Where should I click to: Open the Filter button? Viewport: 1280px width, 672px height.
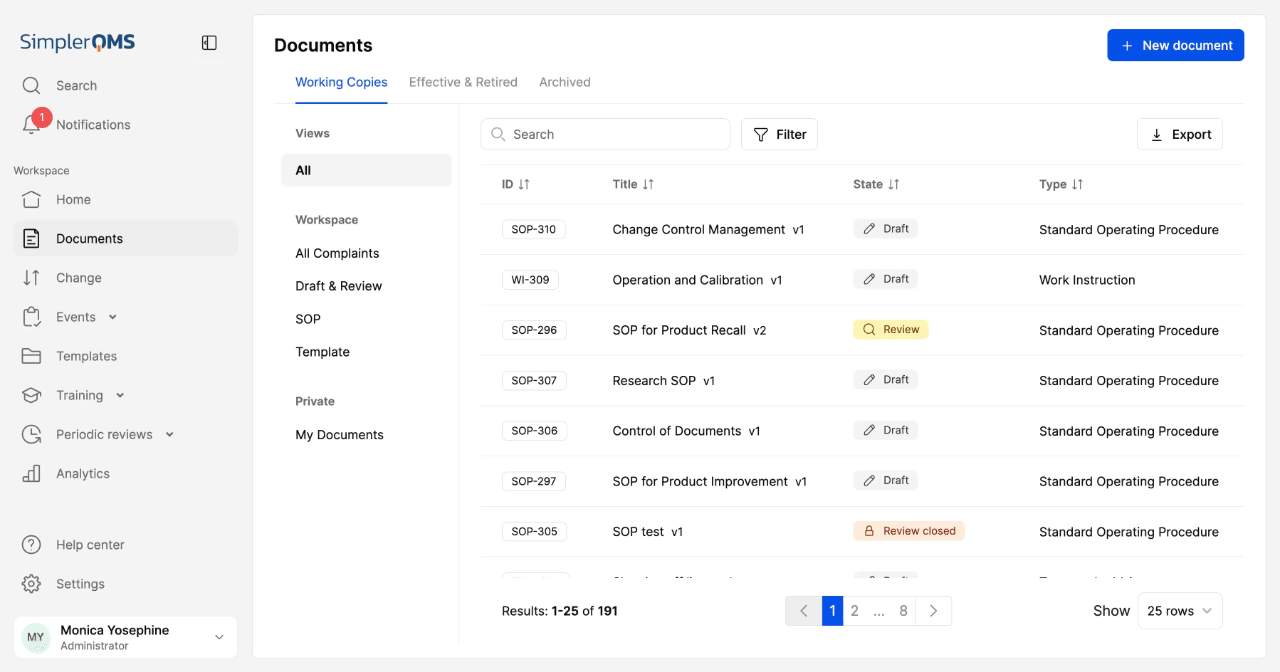pos(779,134)
